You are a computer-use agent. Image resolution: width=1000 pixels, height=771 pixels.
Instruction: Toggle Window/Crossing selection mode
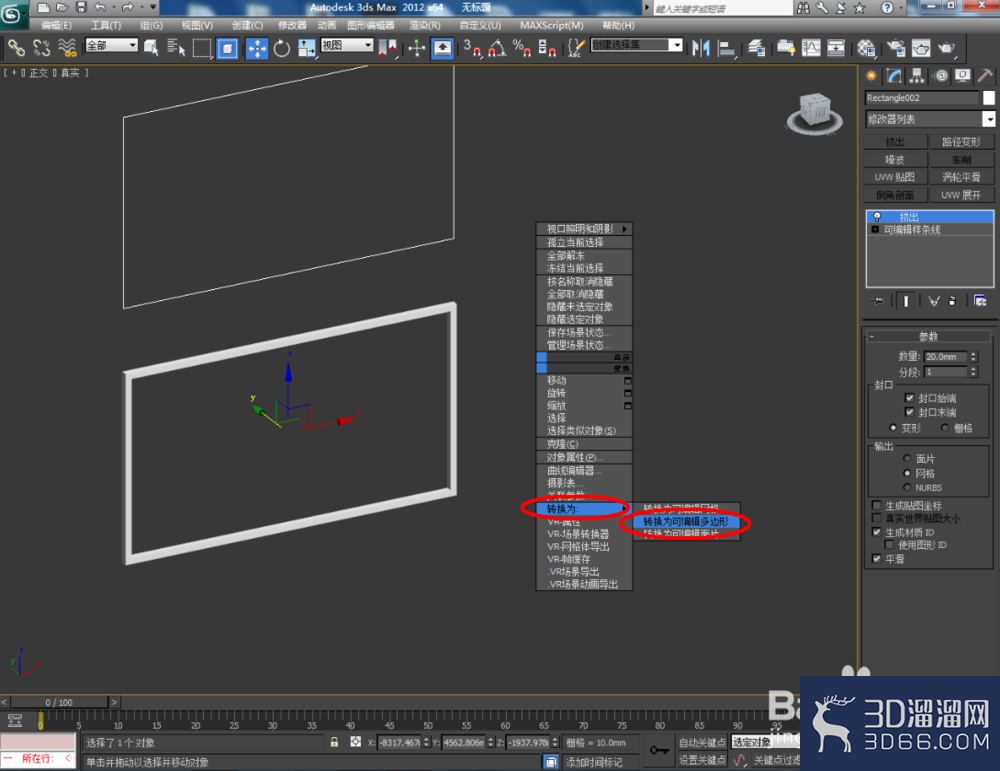pyautogui.click(x=227, y=48)
